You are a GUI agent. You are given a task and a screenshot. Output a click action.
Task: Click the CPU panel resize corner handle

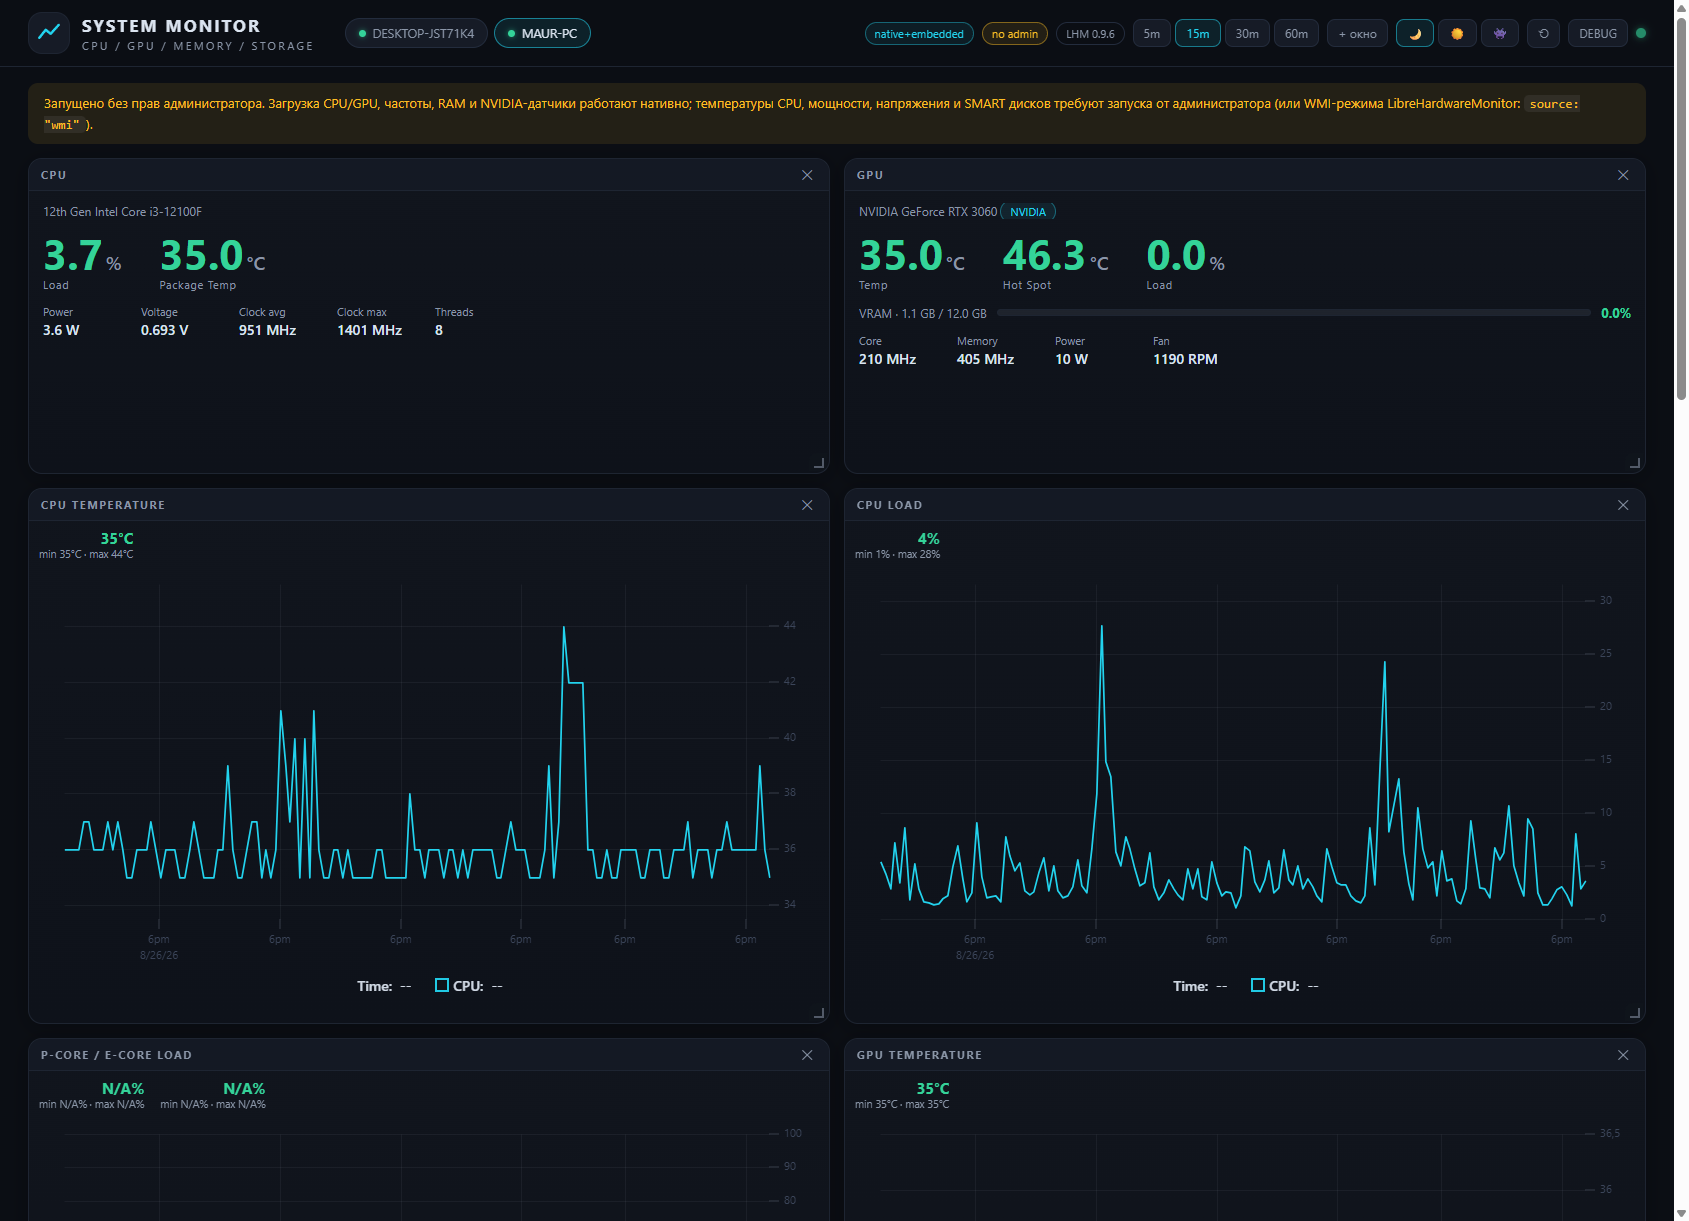click(819, 463)
